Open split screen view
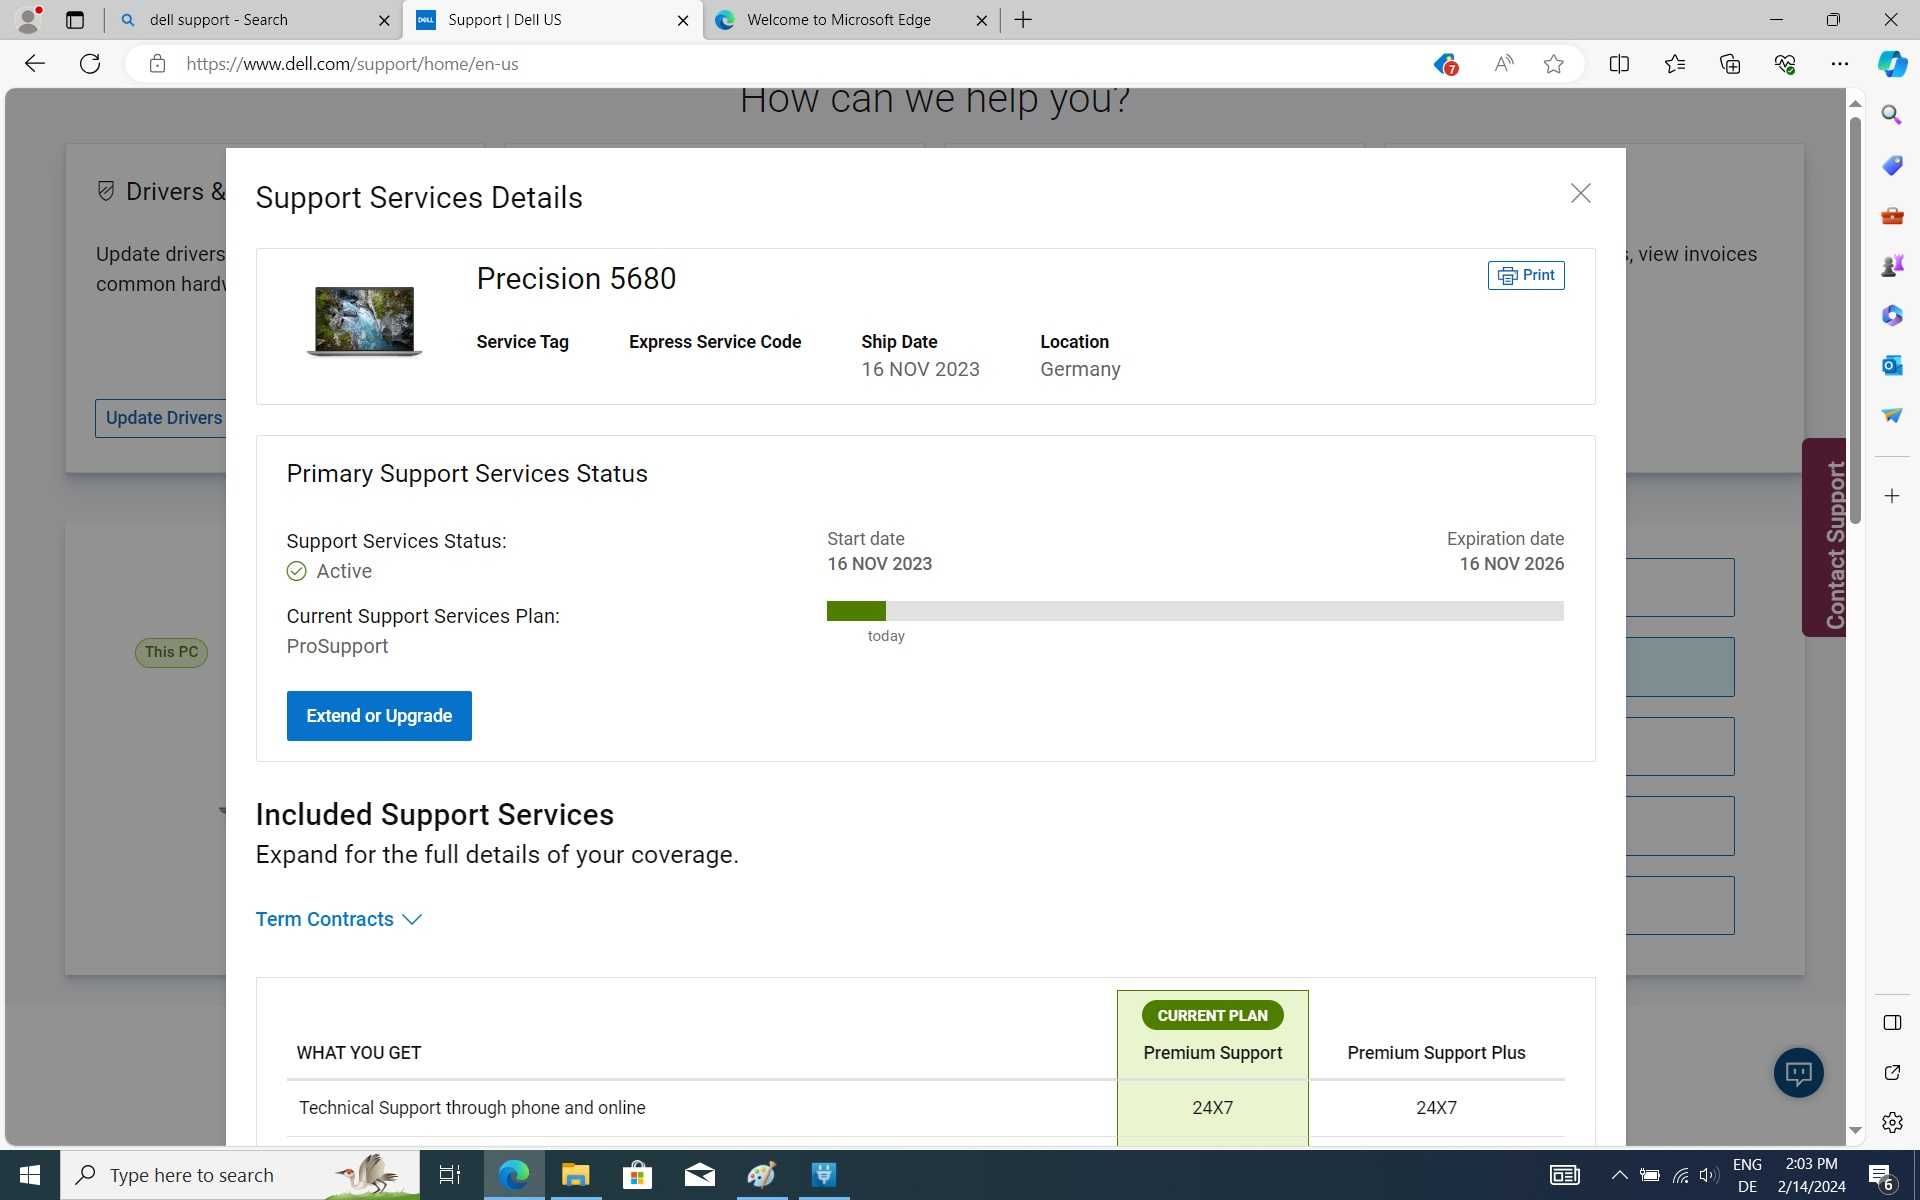Viewport: 1920px width, 1200px height. [1619, 64]
